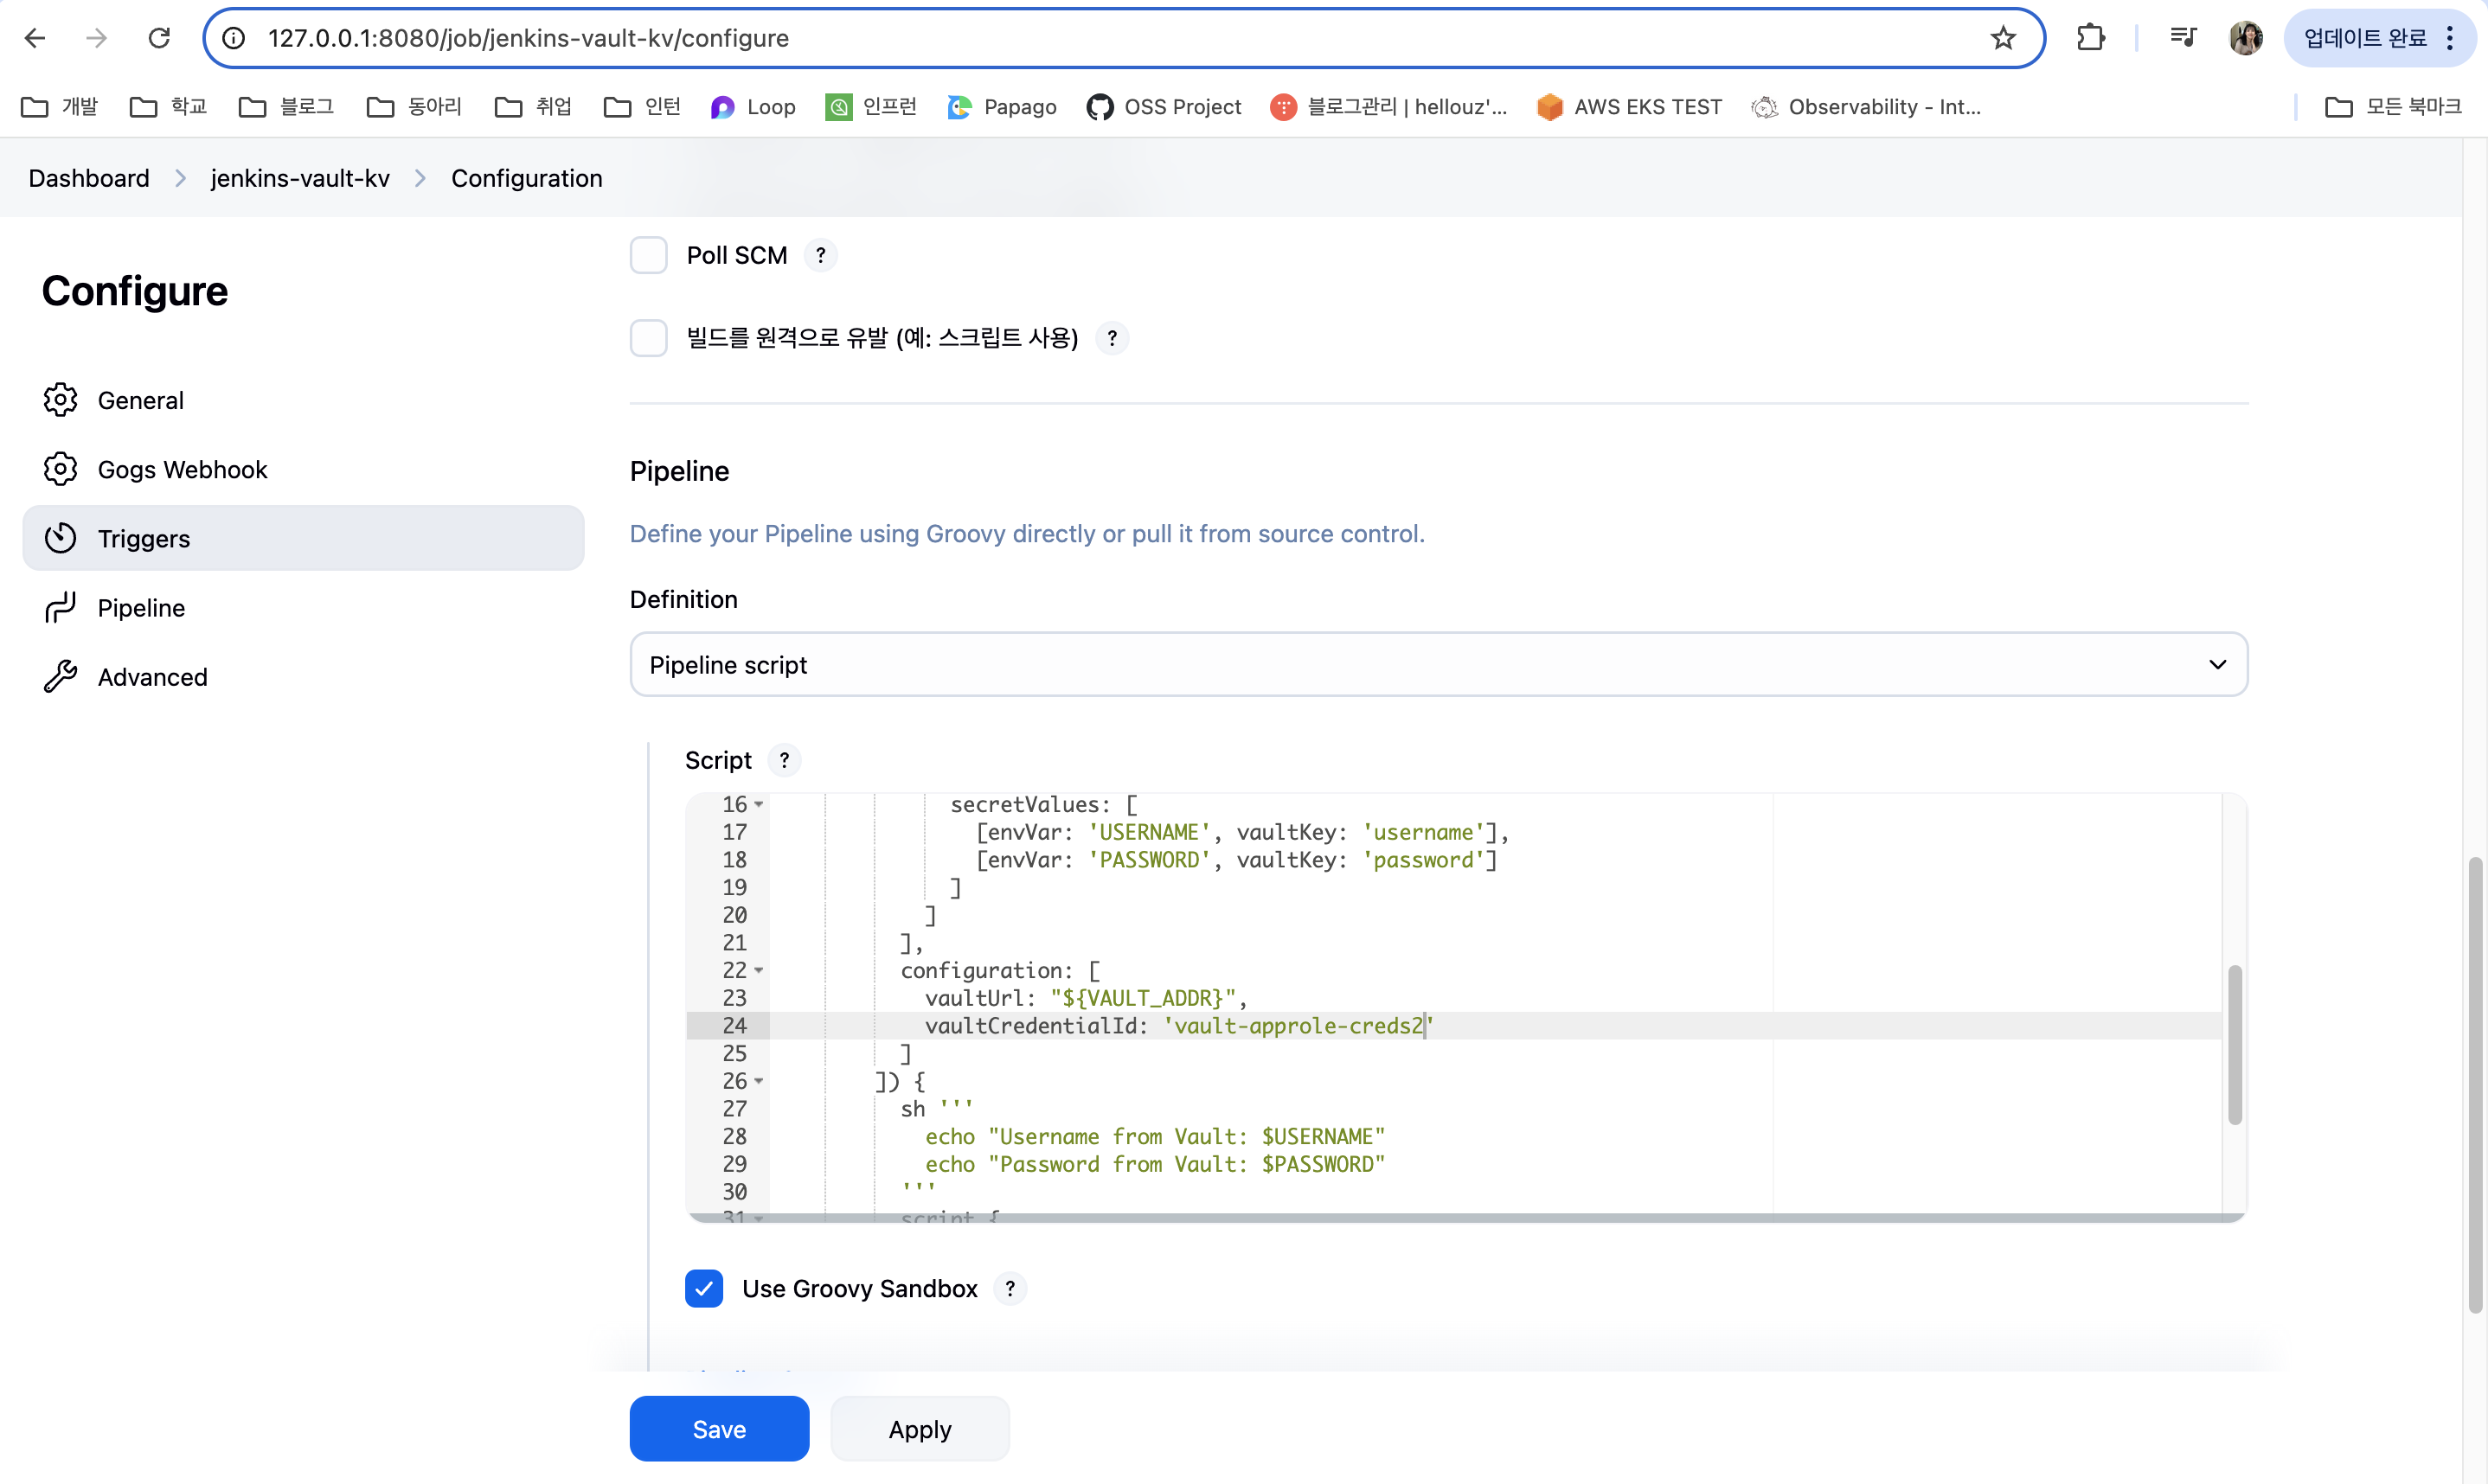The image size is (2488, 1484).
Task: Open browser extensions puzzle icon
Action: [x=2090, y=38]
